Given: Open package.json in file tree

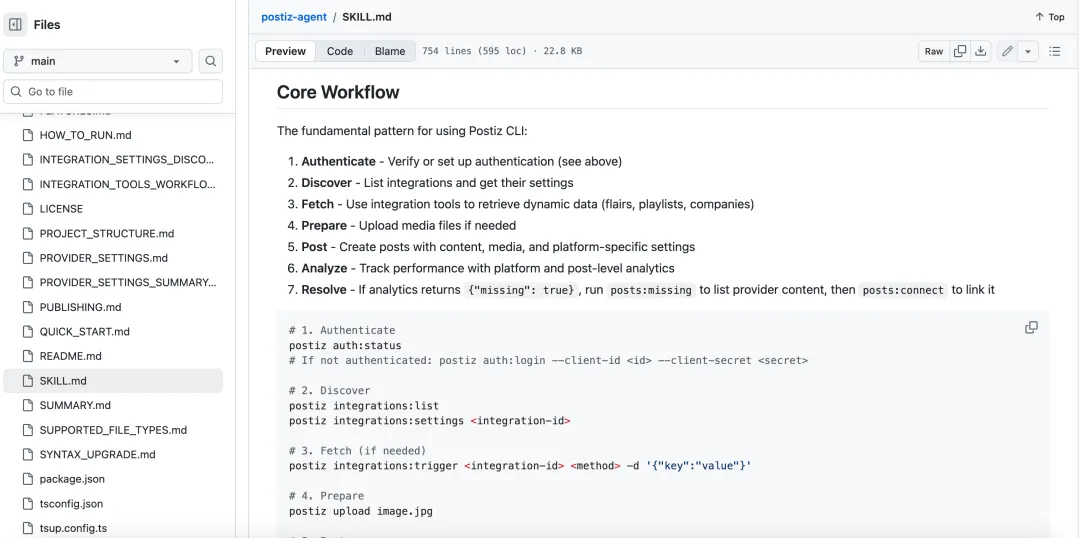Looking at the screenshot, I should point(72,479).
